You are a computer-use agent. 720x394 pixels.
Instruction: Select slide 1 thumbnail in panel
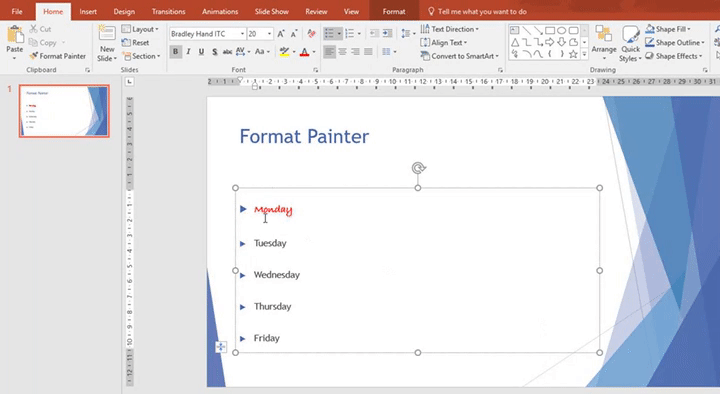pos(64,111)
